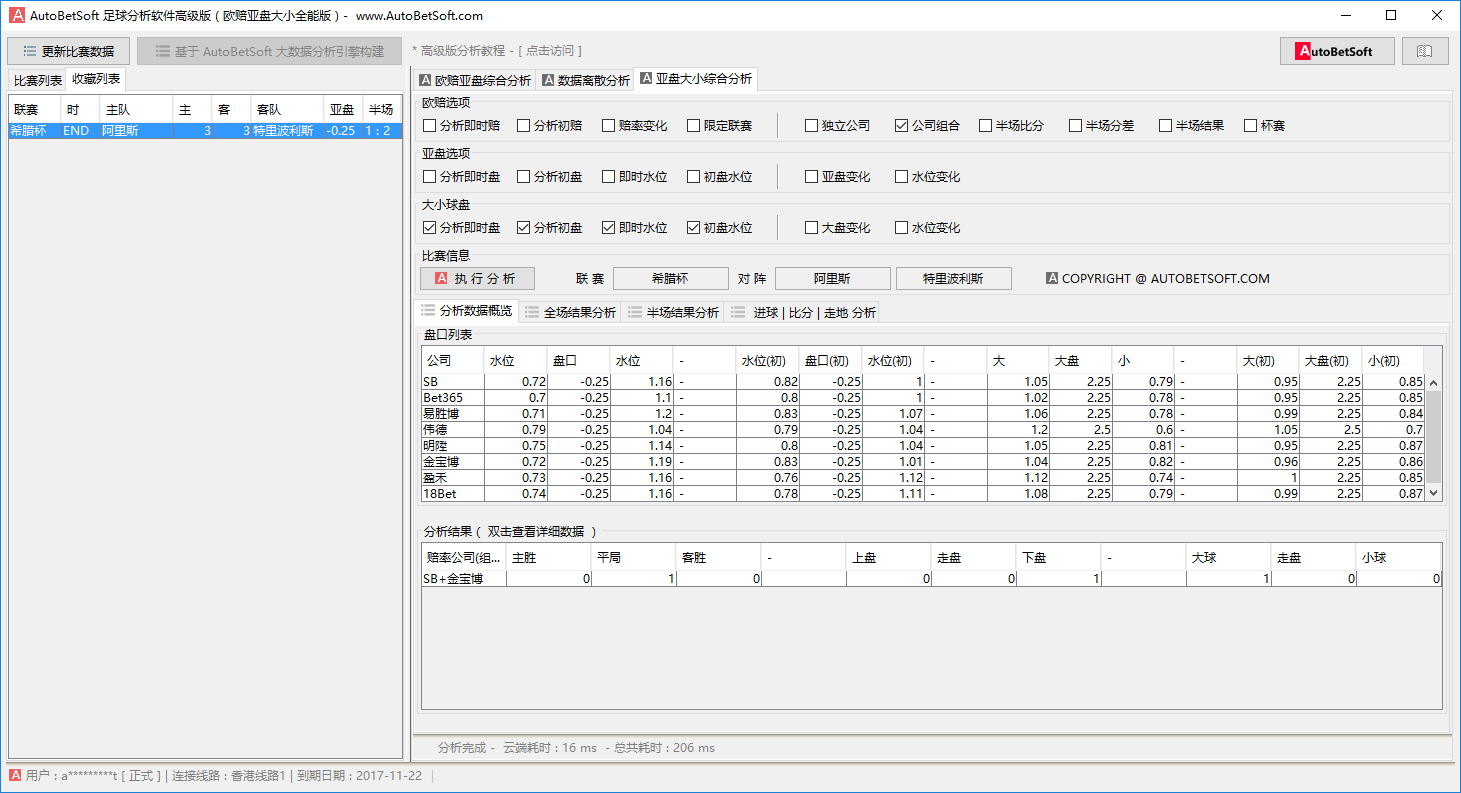Click the red status bar user icon
The image size is (1461, 793).
(x=16, y=775)
